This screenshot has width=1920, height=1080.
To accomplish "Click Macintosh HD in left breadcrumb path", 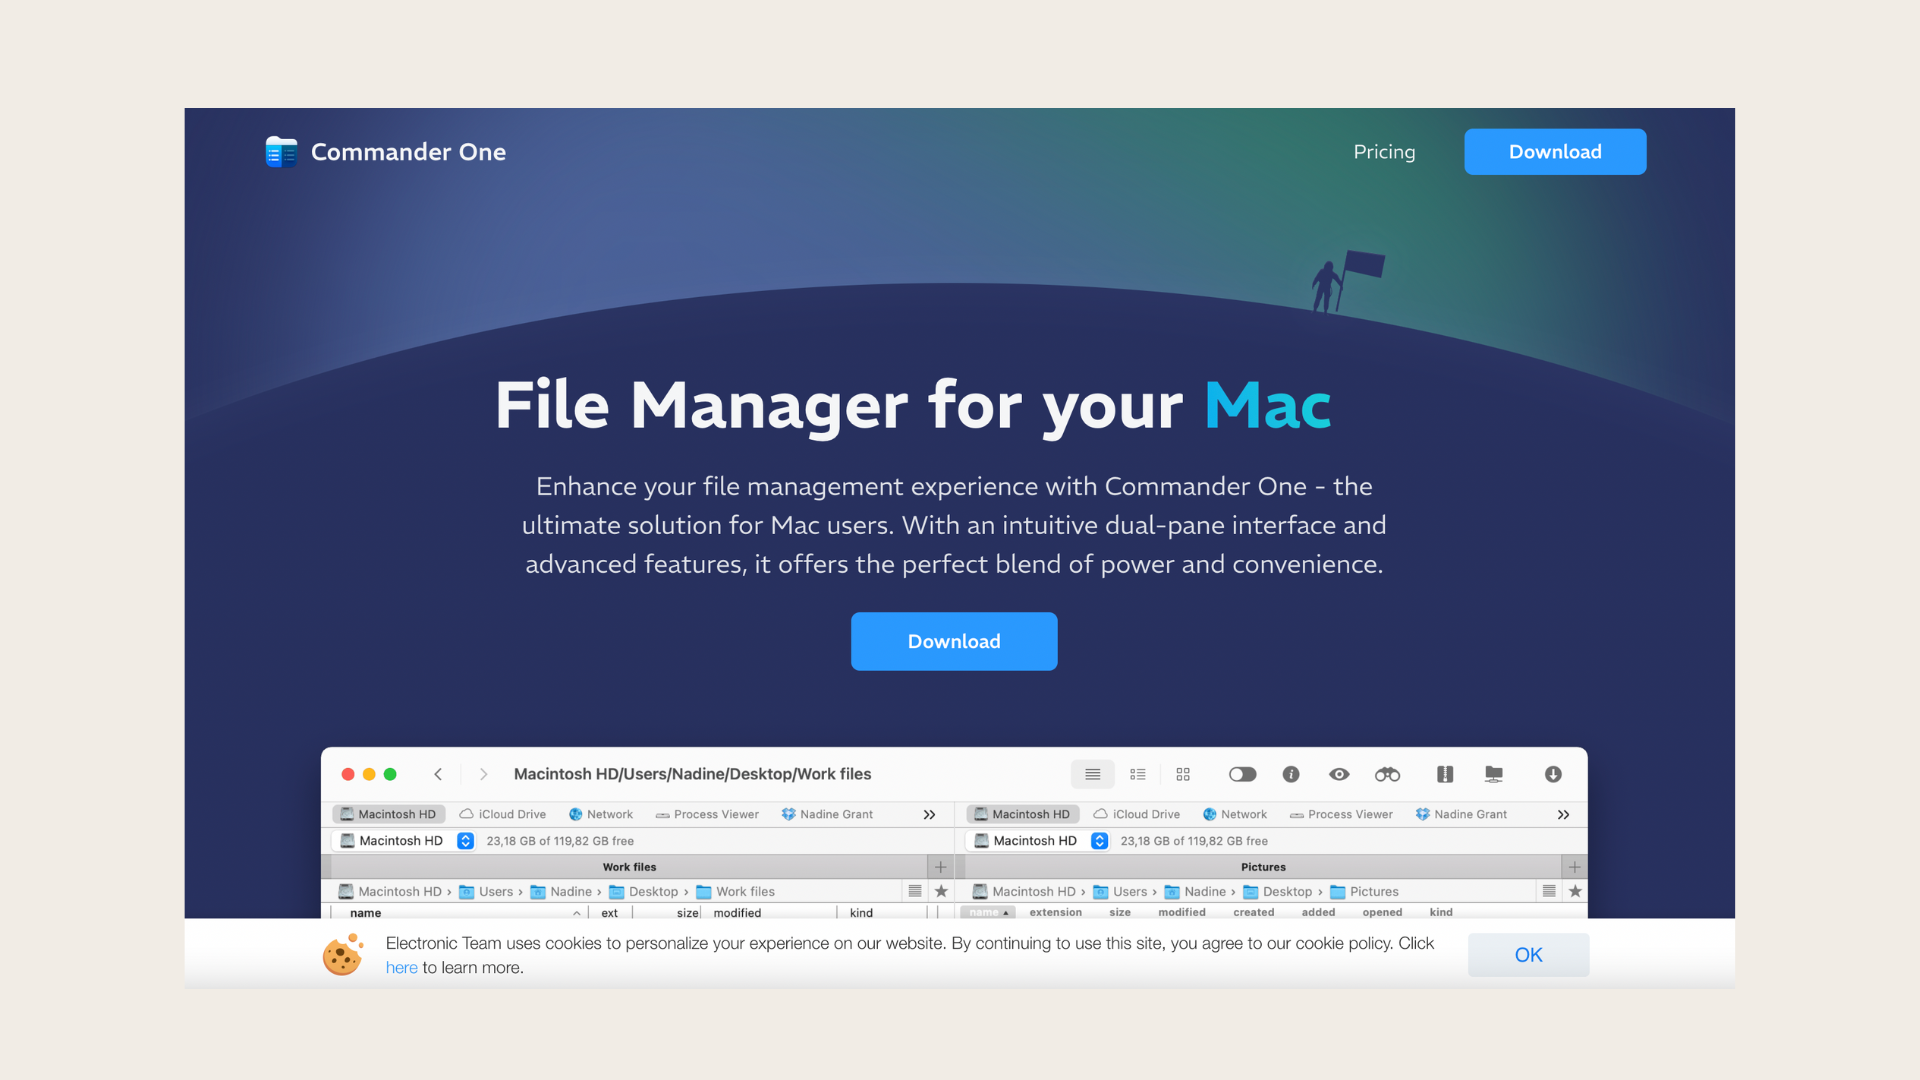I will [390, 891].
